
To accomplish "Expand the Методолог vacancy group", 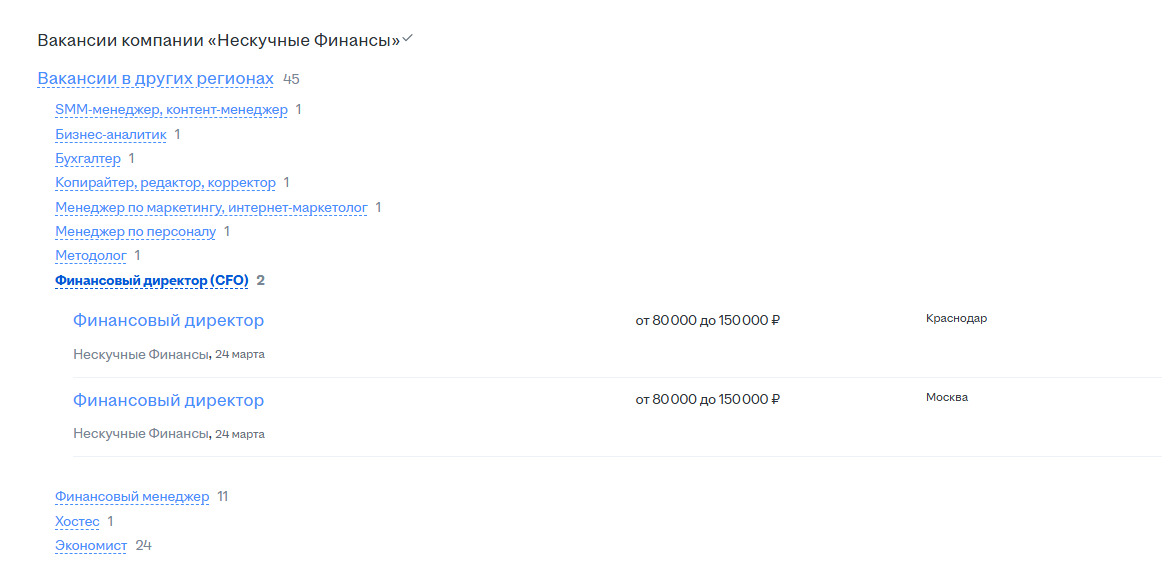I will [x=91, y=256].
